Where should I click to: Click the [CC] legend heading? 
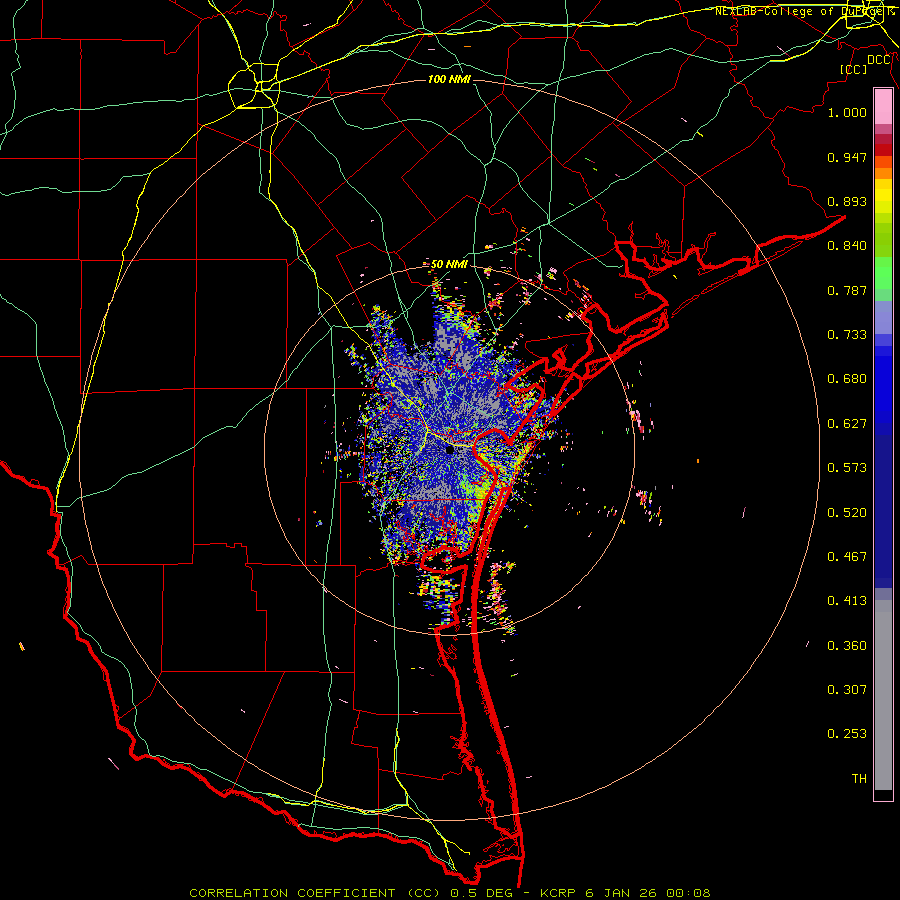coord(854,69)
